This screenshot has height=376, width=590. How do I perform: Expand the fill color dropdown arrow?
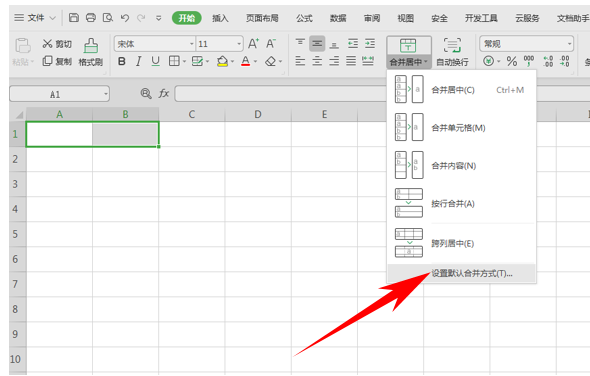point(233,61)
